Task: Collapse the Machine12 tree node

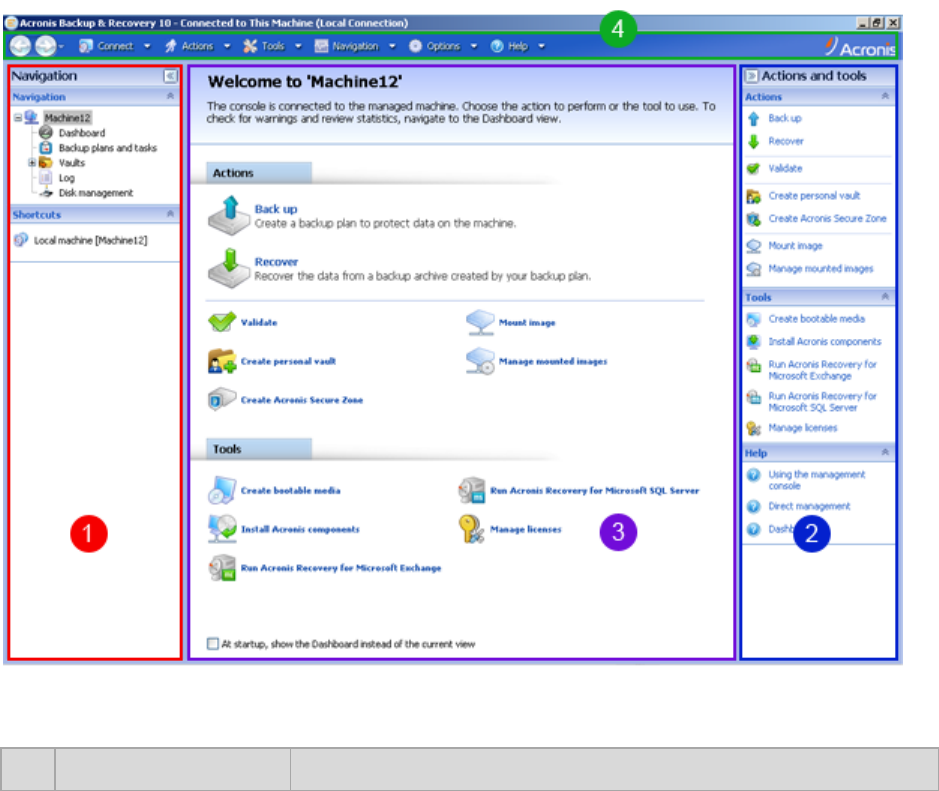Action: point(18,118)
